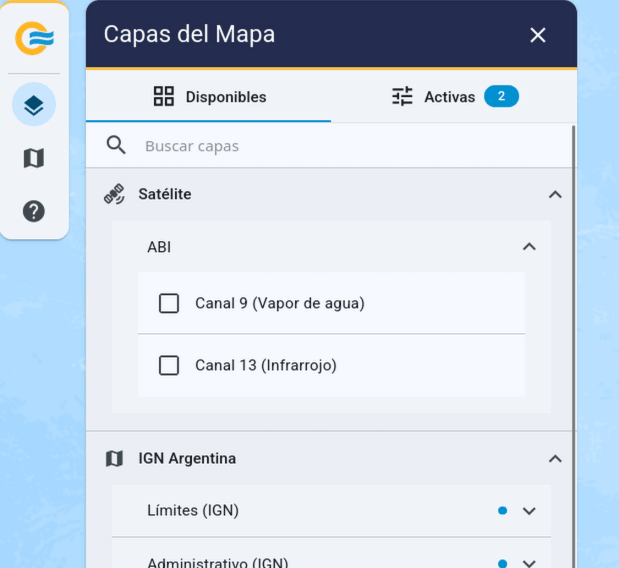
Task: Enable Canal 13 (Infrarrojo) checkbox
Action: click(x=169, y=365)
